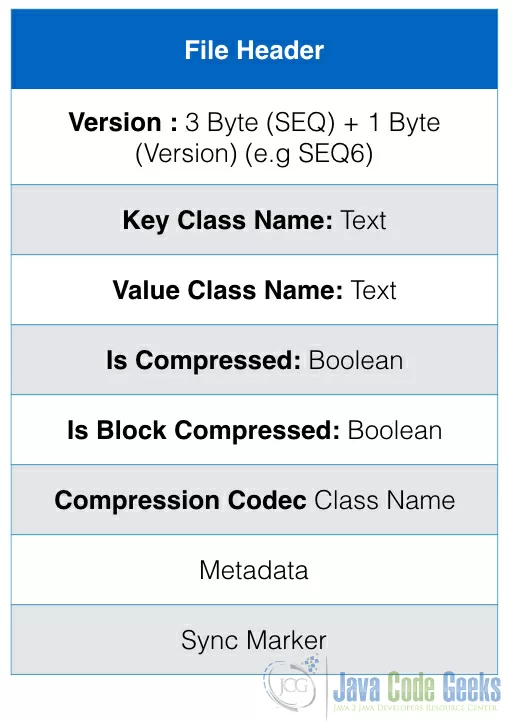
Task: Click the JCG circular logo icon
Action: tap(291, 686)
